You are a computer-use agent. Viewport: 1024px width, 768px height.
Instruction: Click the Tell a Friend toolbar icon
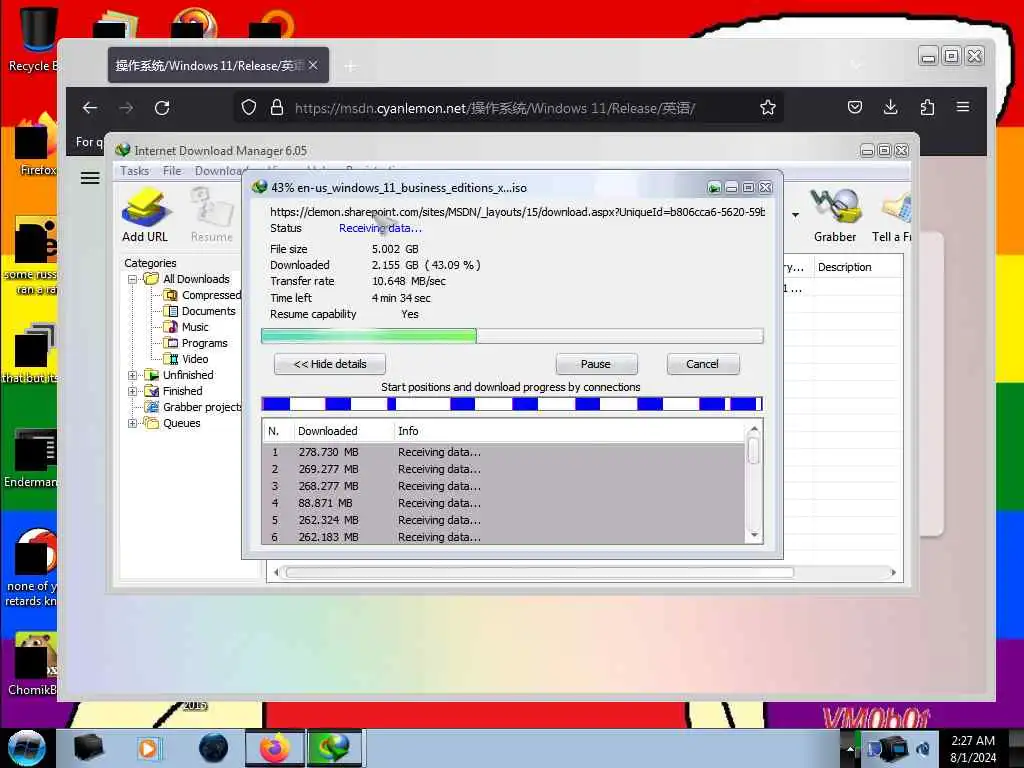pyautogui.click(x=892, y=215)
